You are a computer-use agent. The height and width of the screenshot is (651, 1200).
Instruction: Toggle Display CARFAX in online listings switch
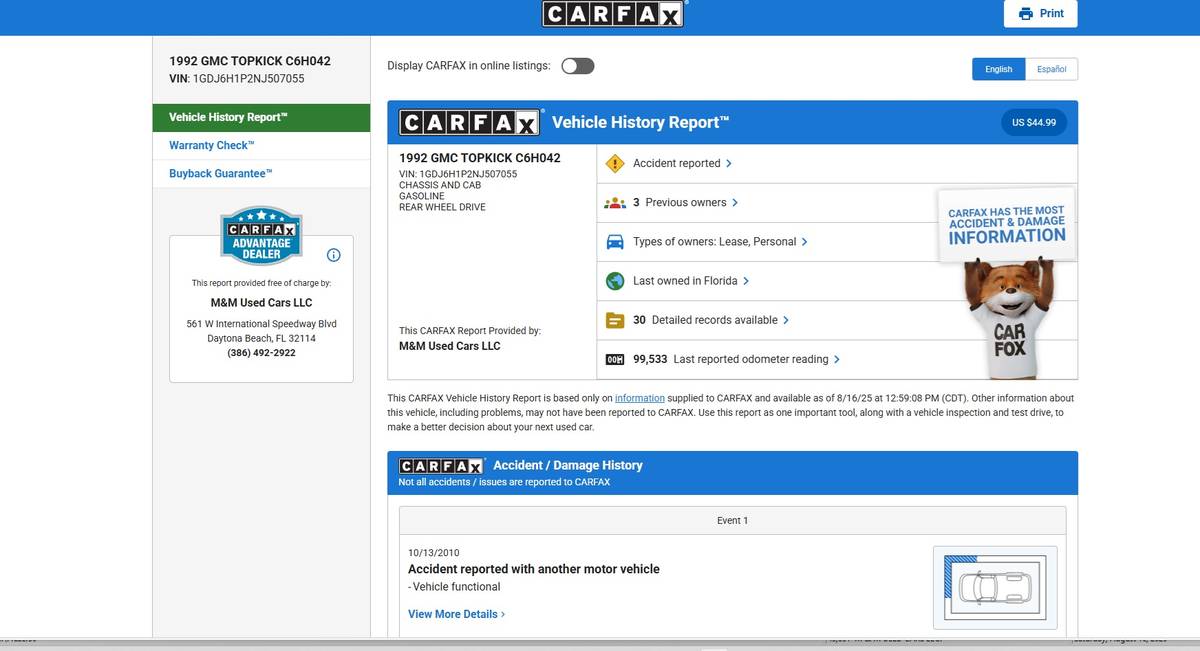578,66
